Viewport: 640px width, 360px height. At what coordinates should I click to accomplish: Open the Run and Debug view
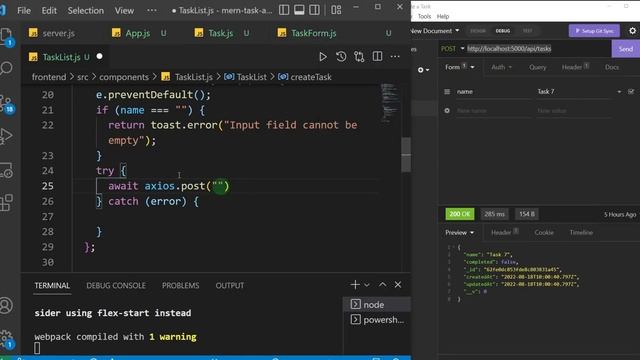[6, 136]
